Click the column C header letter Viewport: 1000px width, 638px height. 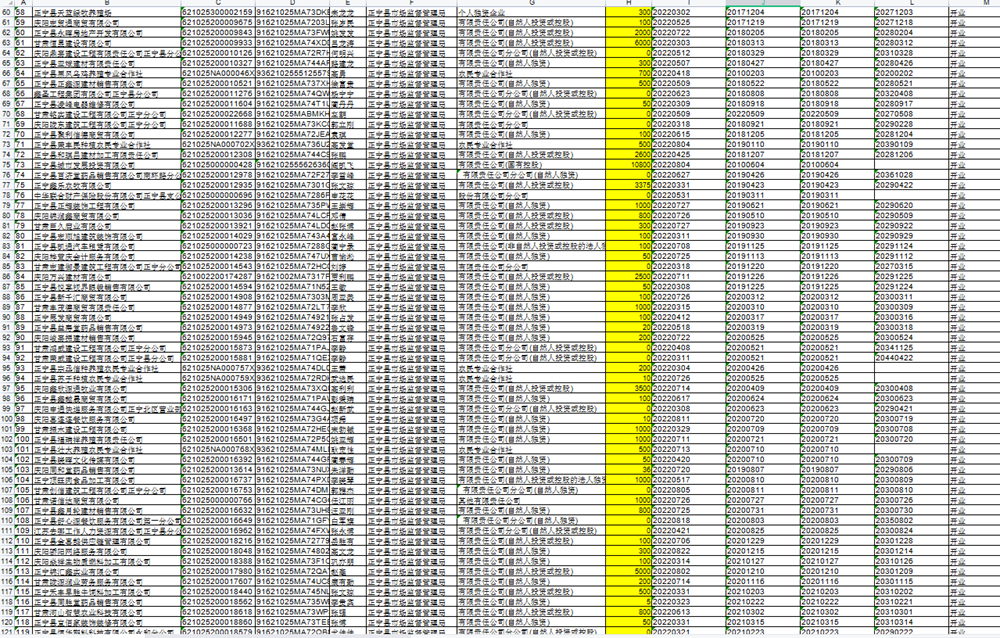(217, 3)
